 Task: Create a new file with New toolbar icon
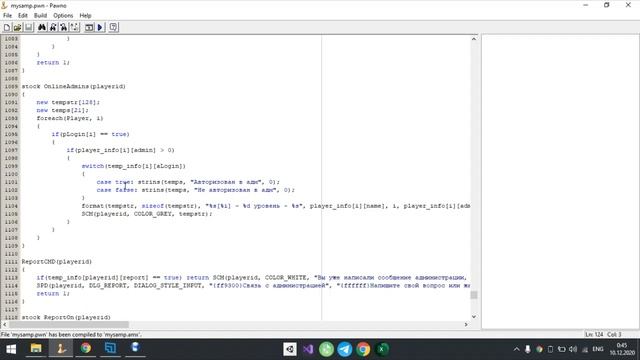(x=7, y=27)
